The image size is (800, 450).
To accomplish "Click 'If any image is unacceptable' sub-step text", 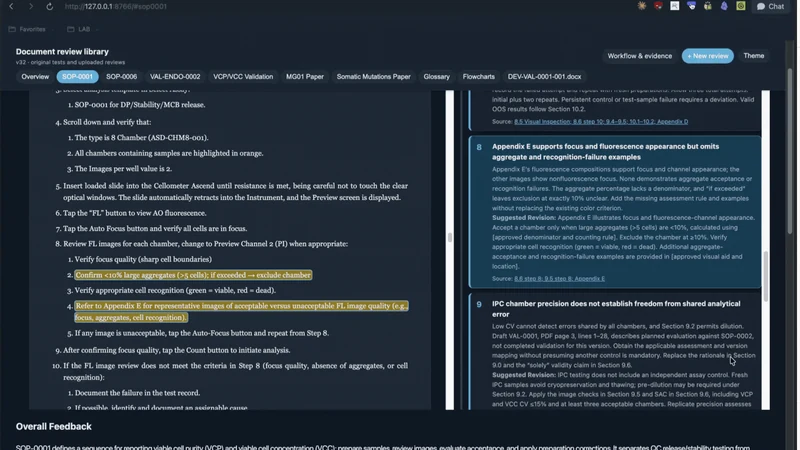I will (202, 333).
